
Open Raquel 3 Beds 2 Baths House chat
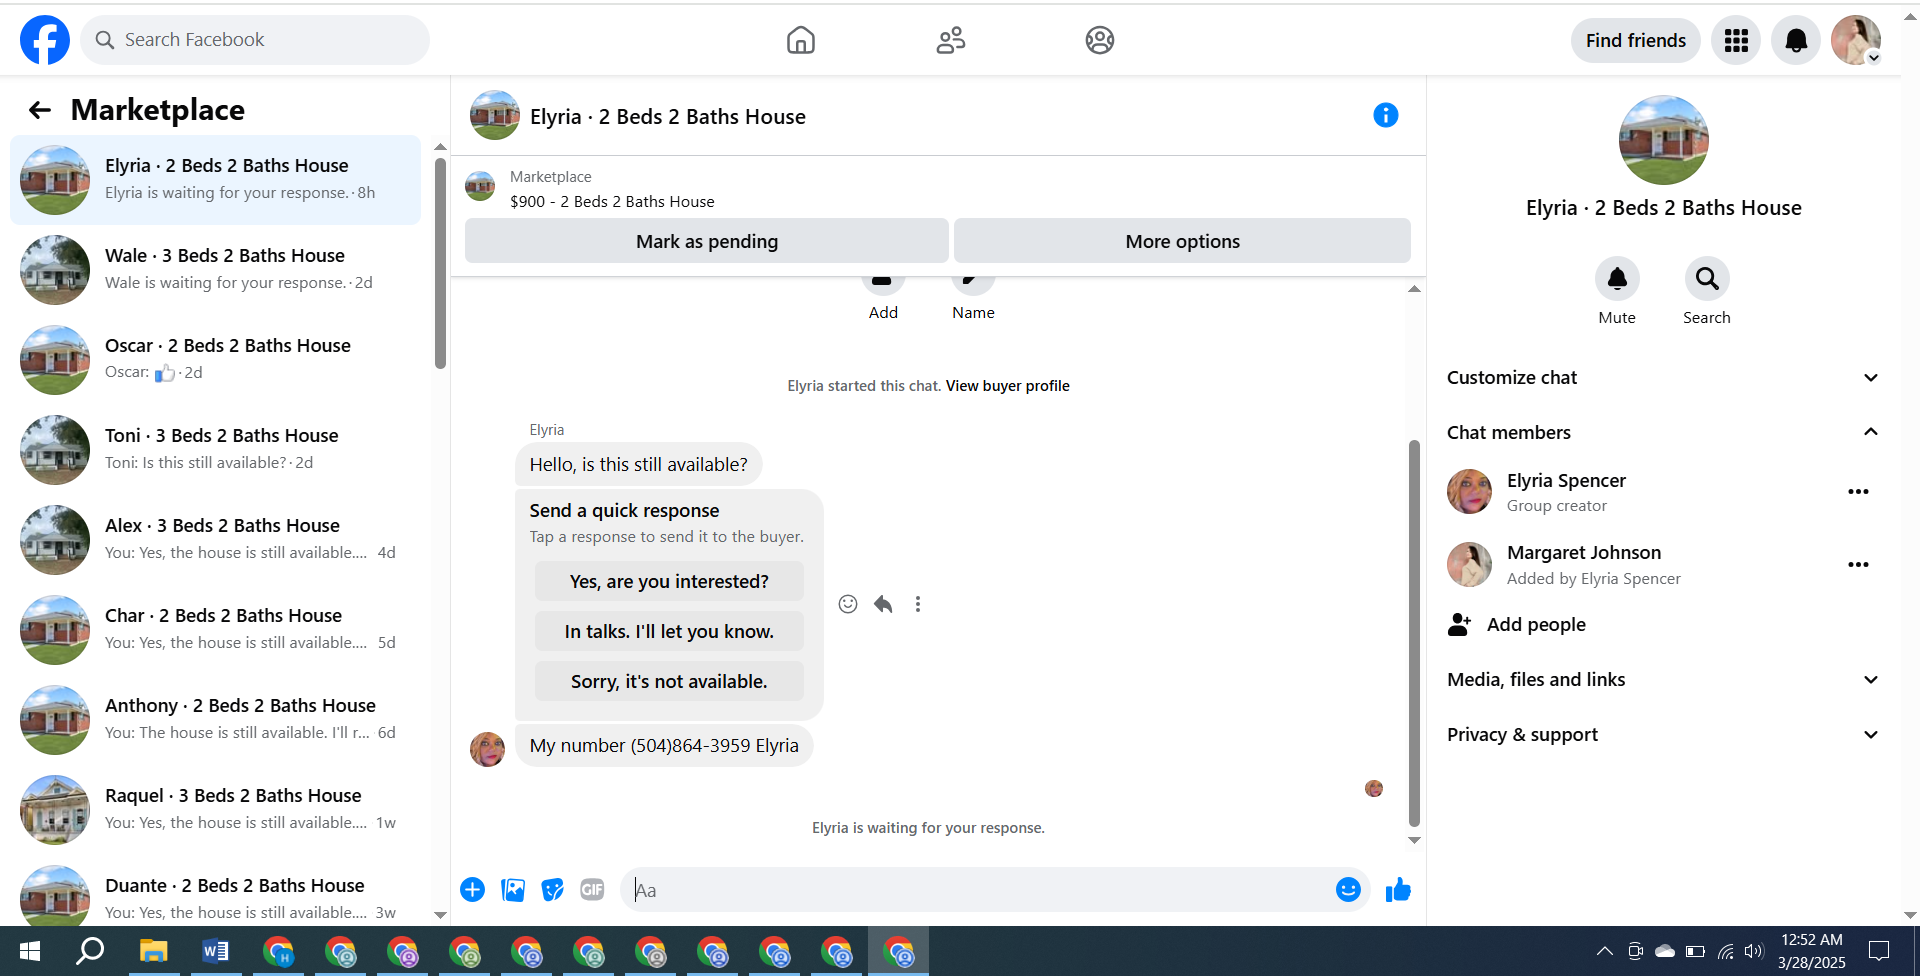click(215, 810)
